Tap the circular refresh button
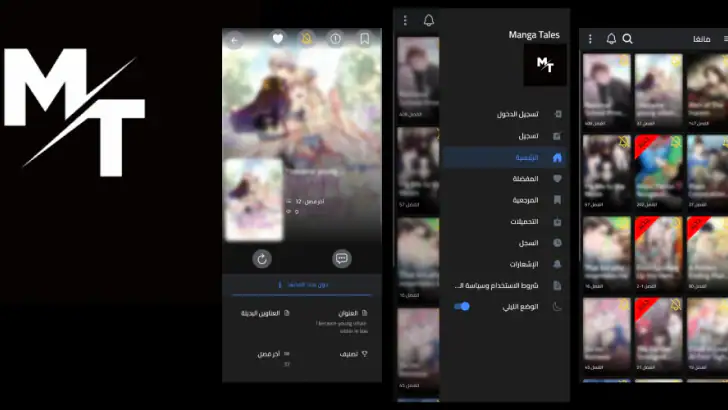 coord(262,259)
